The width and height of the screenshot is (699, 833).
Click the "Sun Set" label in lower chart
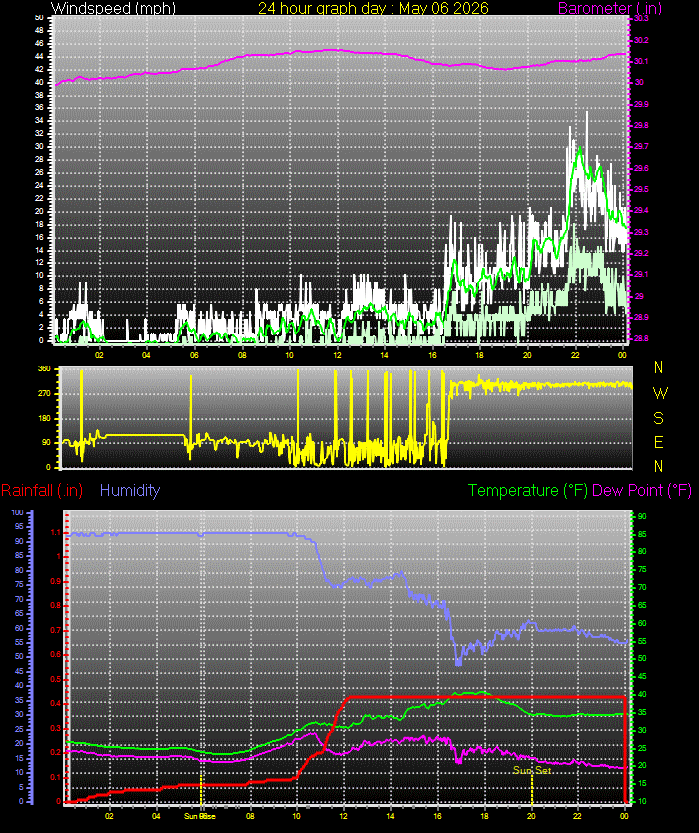click(532, 770)
